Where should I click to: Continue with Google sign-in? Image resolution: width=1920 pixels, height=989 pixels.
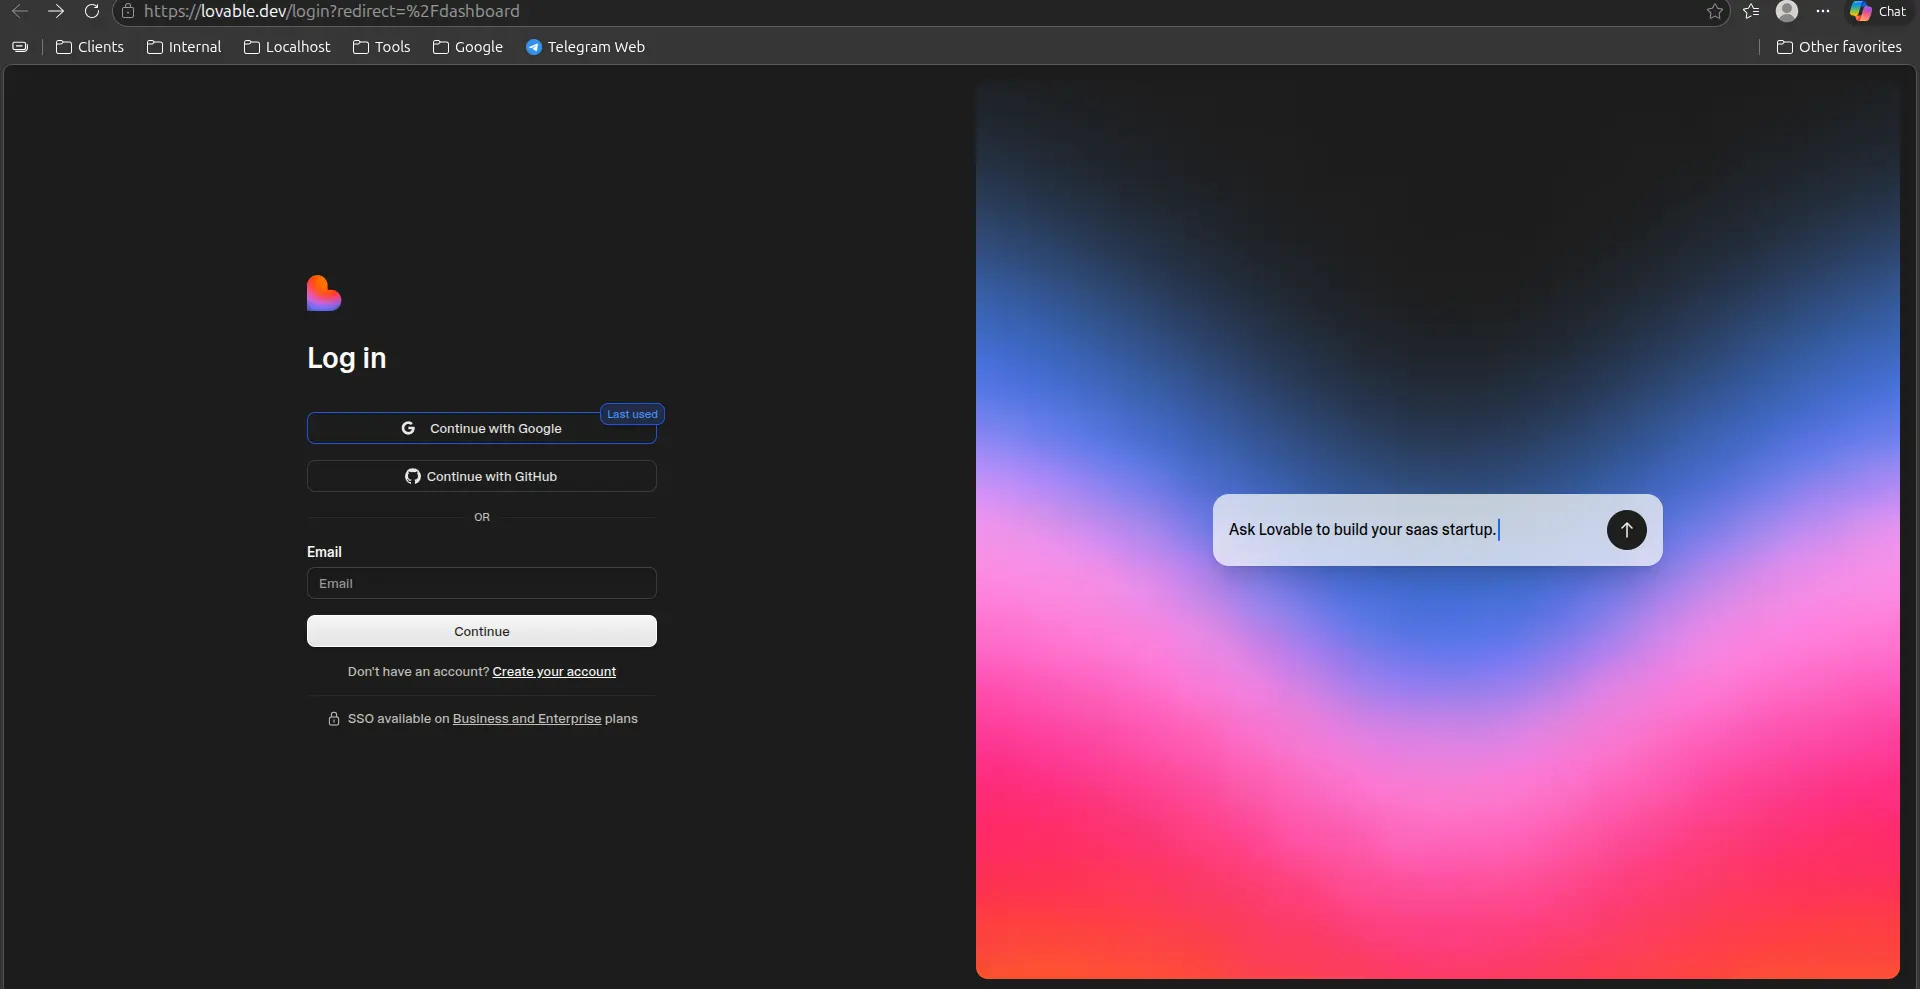pos(482,428)
